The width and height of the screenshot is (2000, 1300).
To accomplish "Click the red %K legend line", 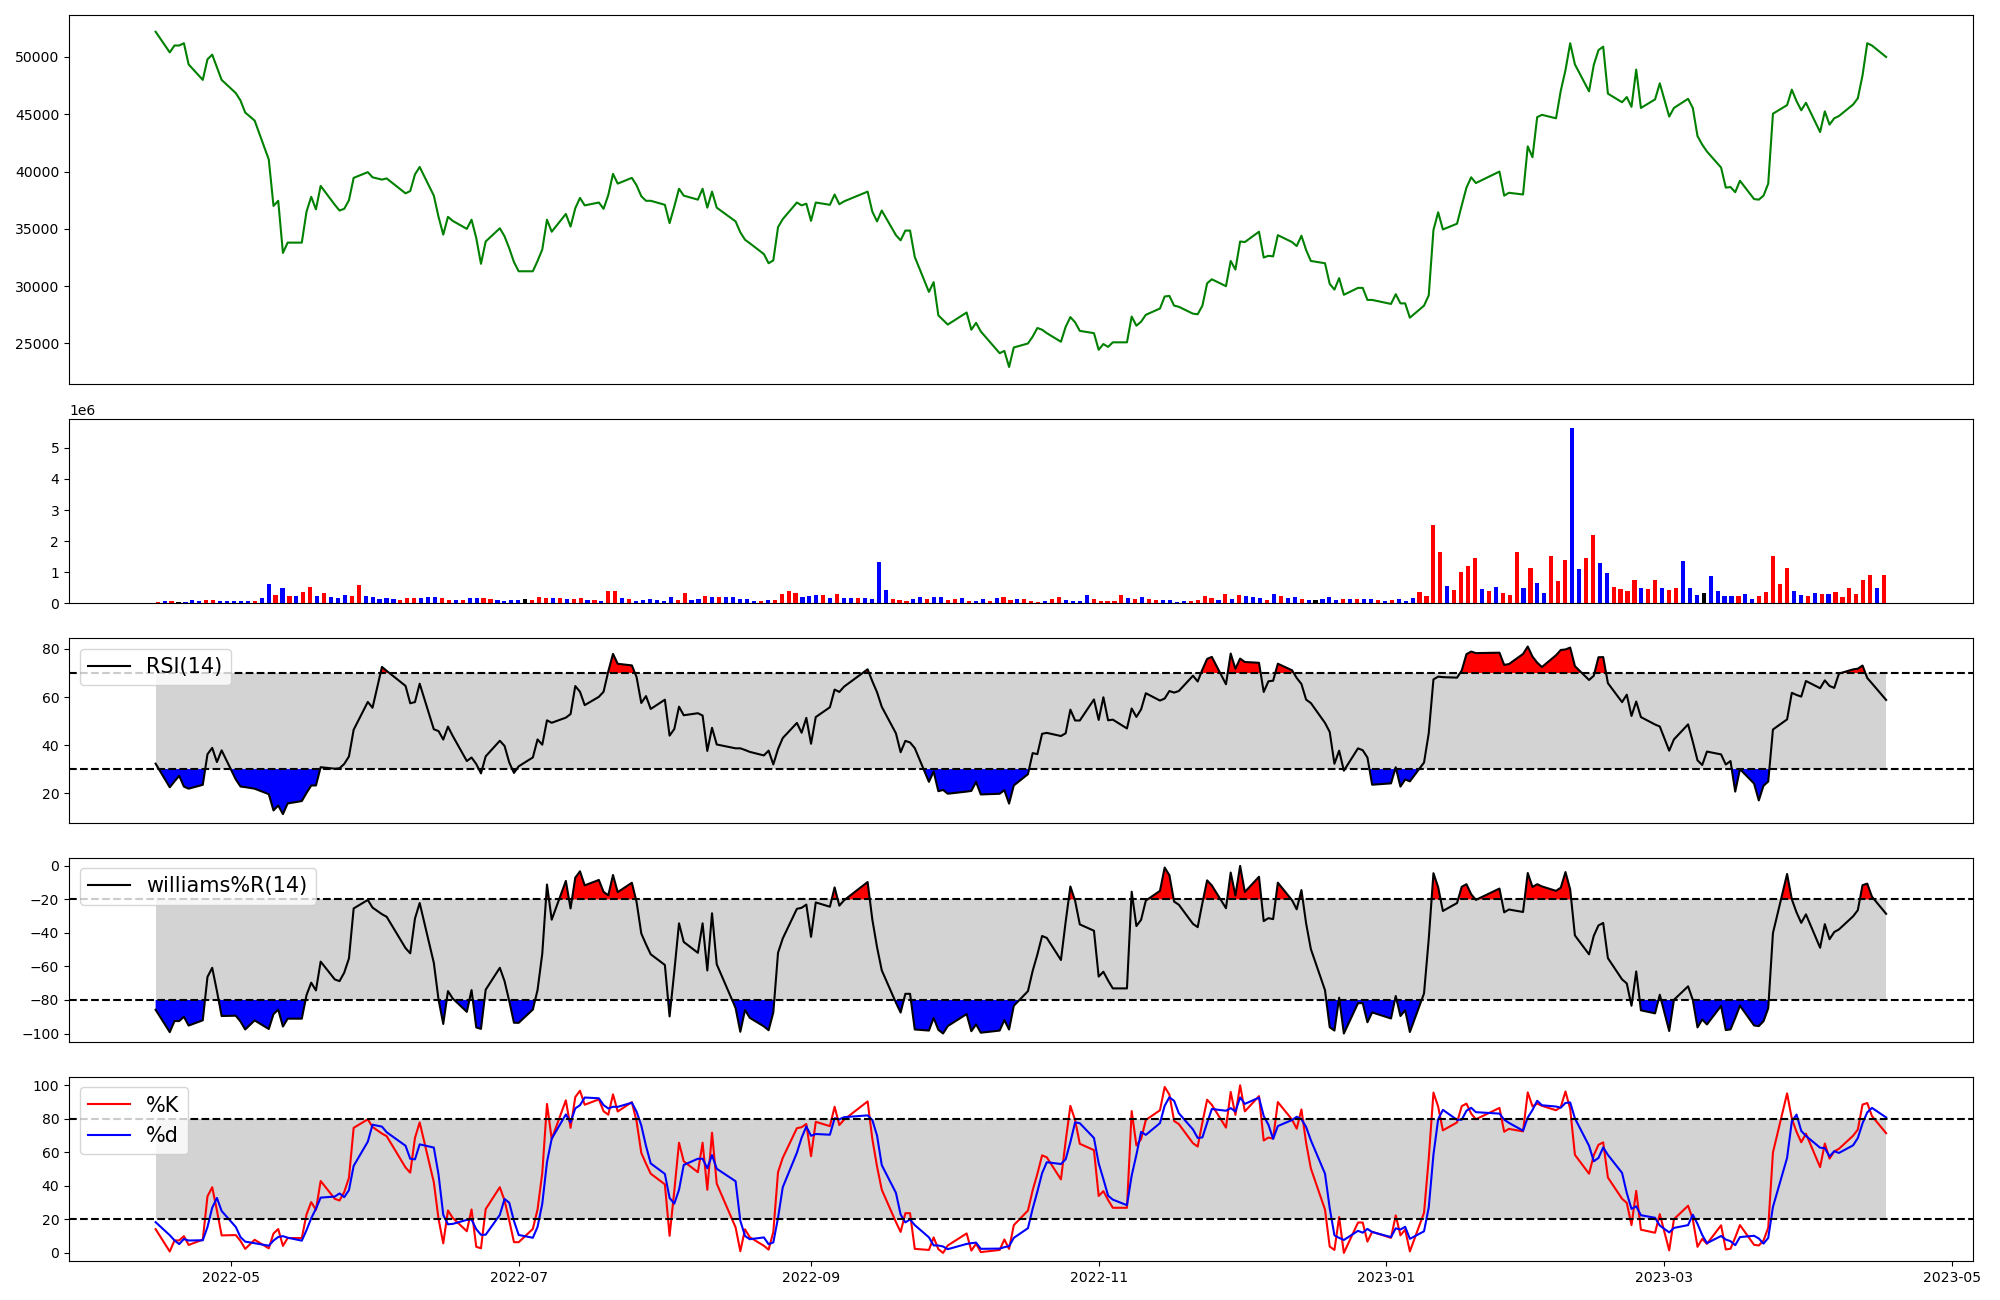I will click(x=110, y=1105).
